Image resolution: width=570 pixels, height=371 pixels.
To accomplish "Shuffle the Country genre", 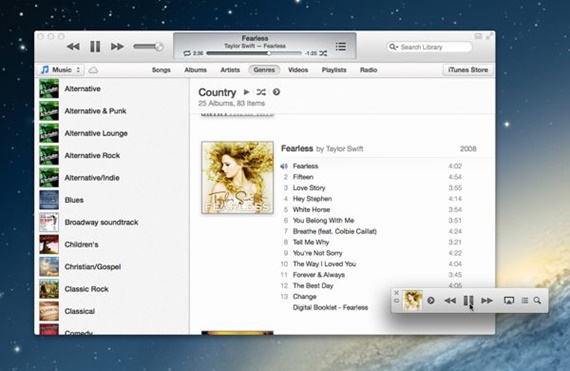I will point(261,92).
